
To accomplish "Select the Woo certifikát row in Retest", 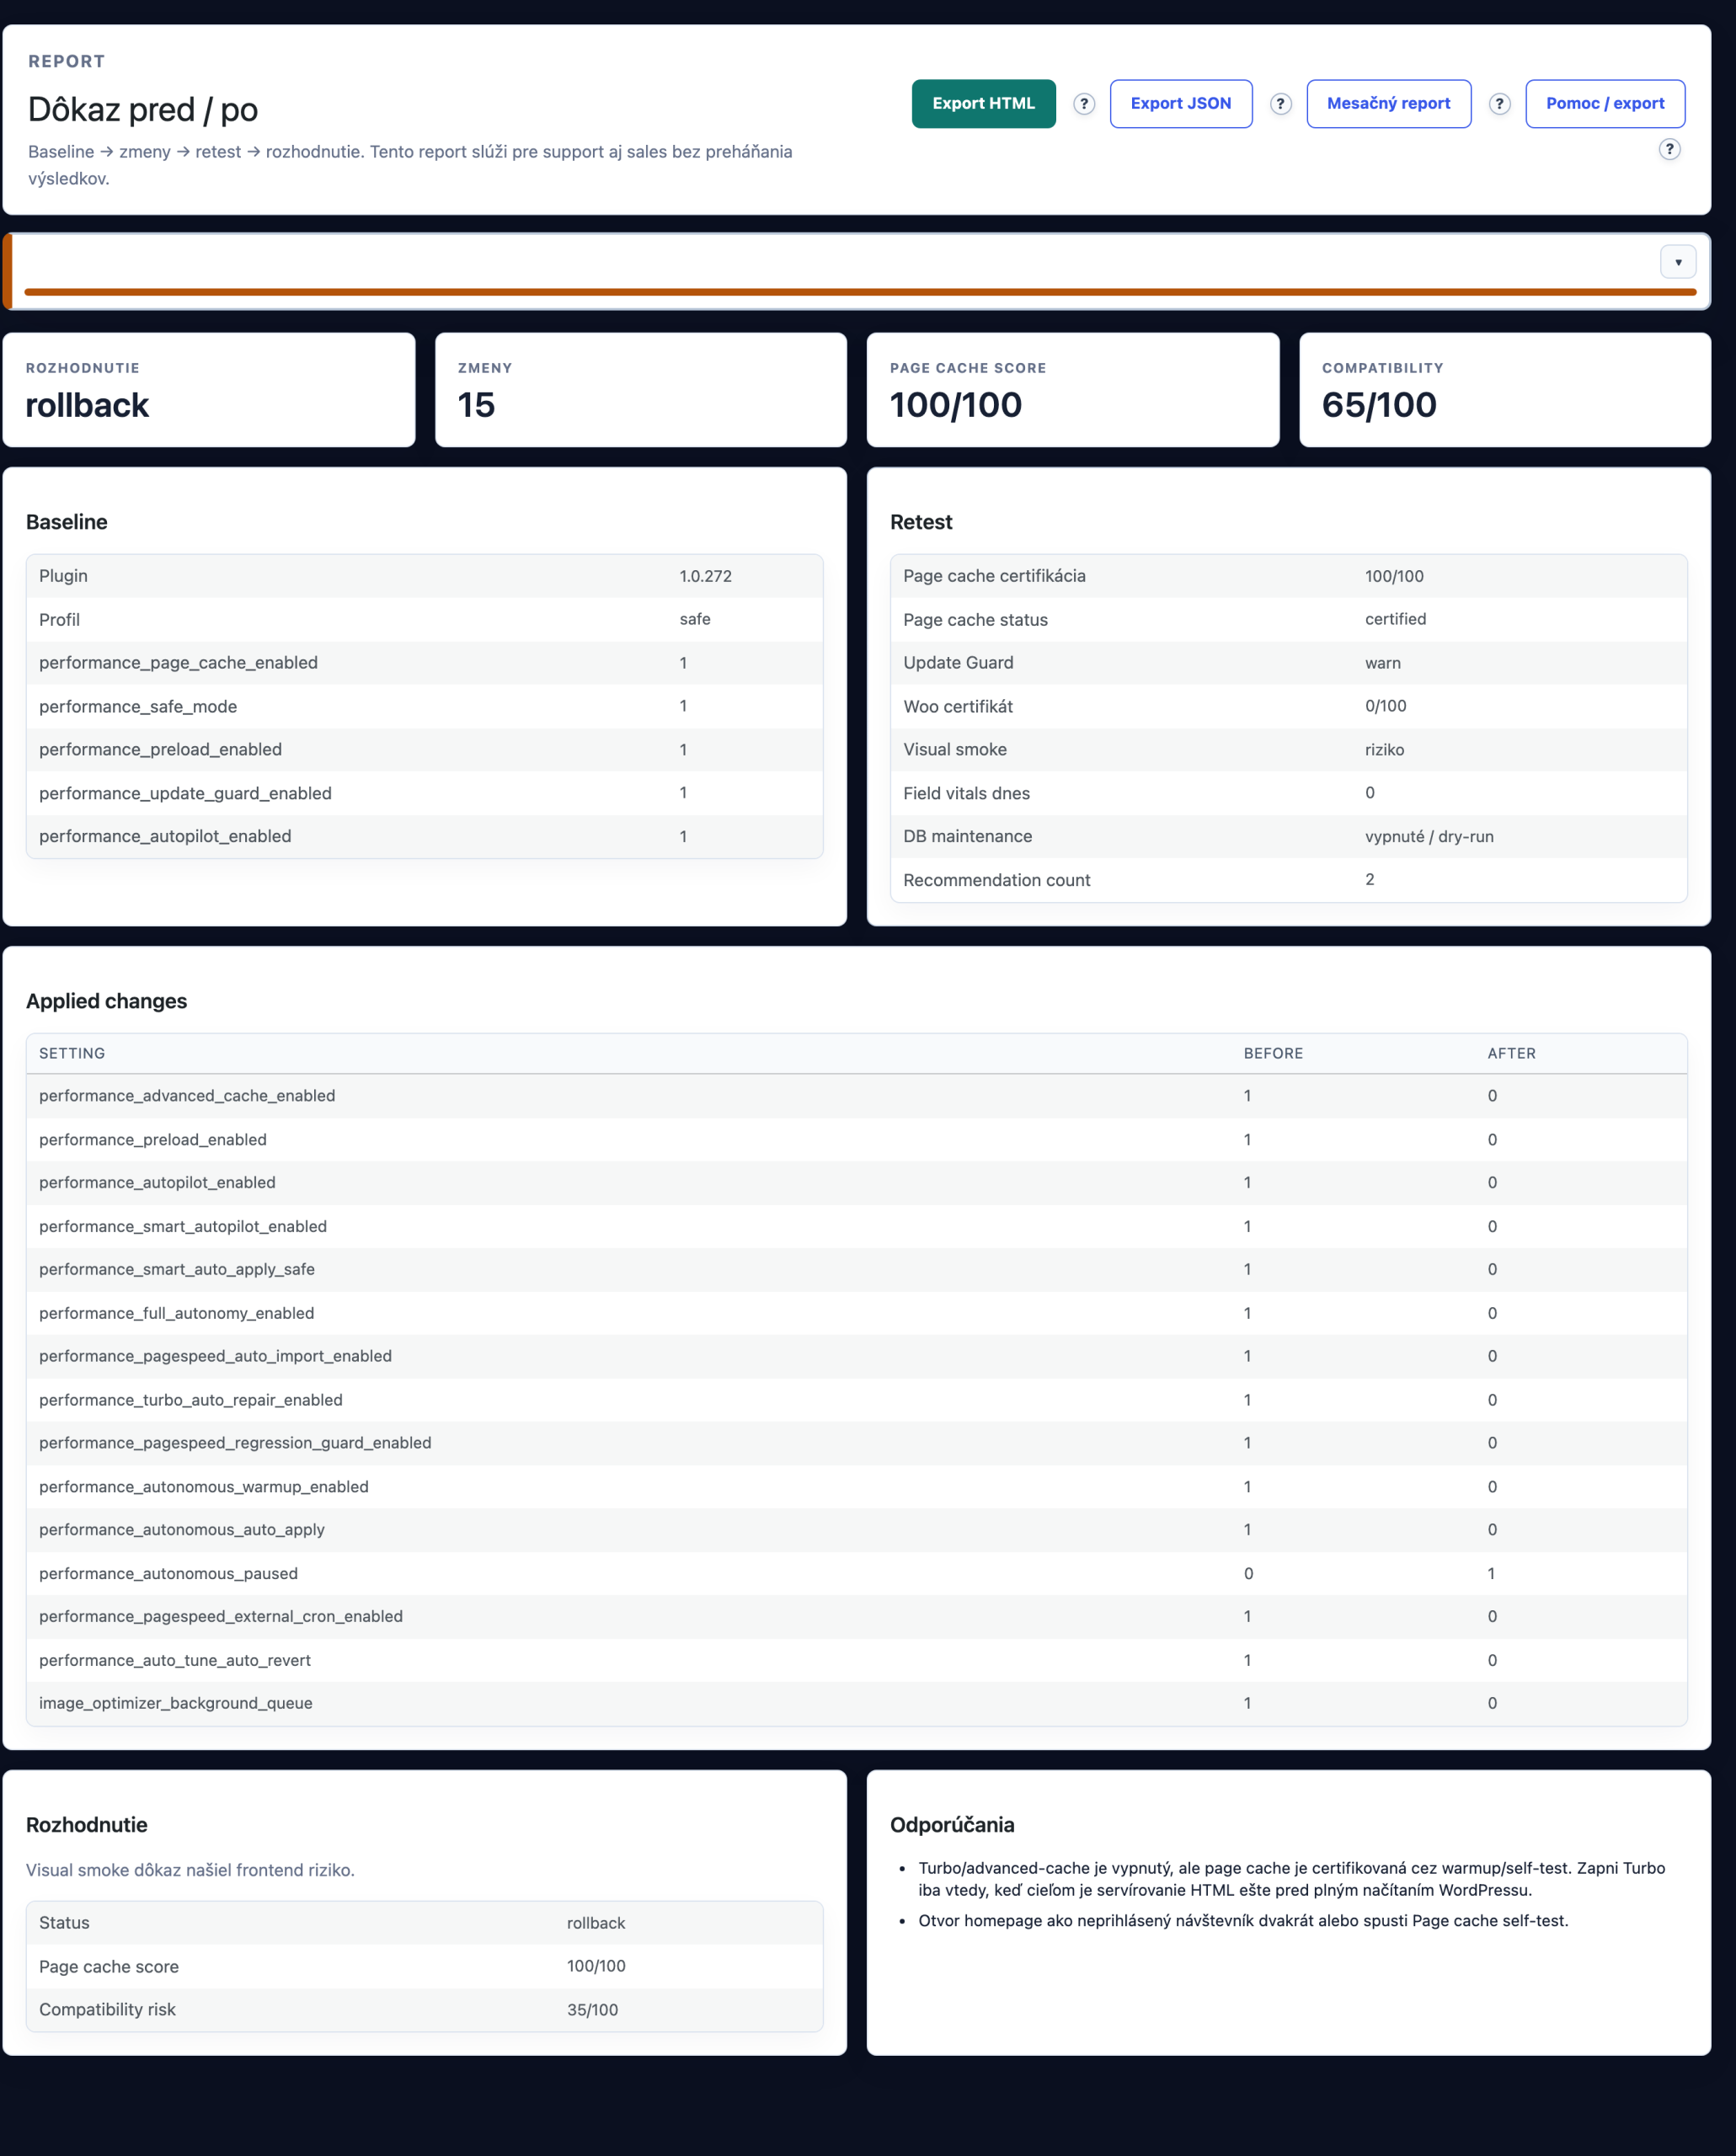I will click(x=1289, y=706).
